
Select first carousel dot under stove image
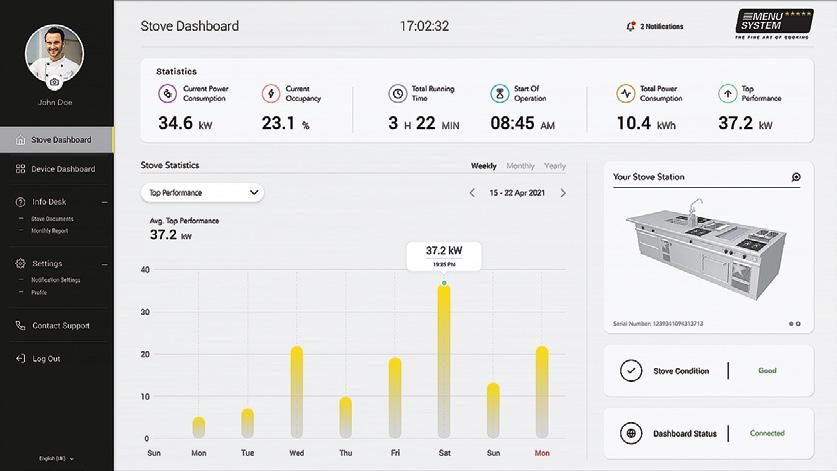tap(791, 324)
